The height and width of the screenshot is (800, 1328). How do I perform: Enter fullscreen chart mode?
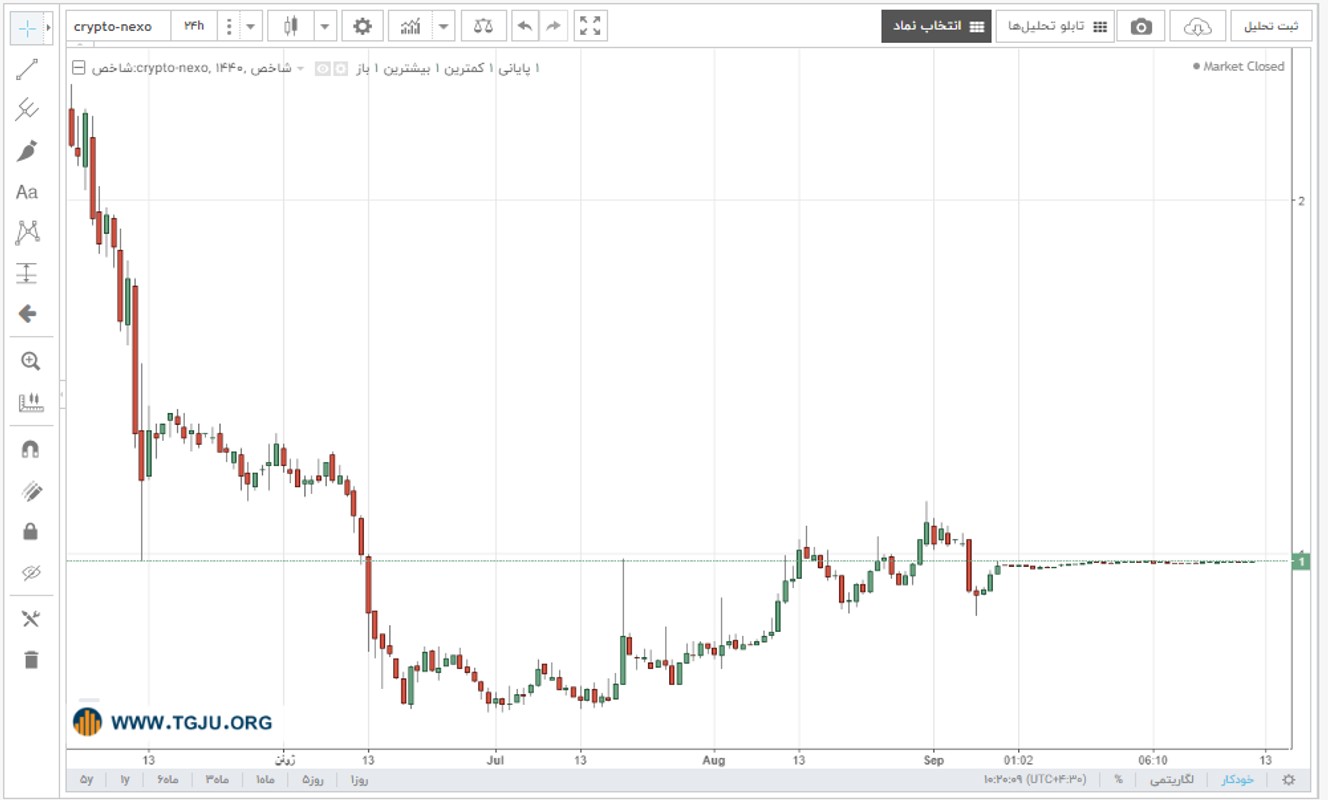(591, 26)
